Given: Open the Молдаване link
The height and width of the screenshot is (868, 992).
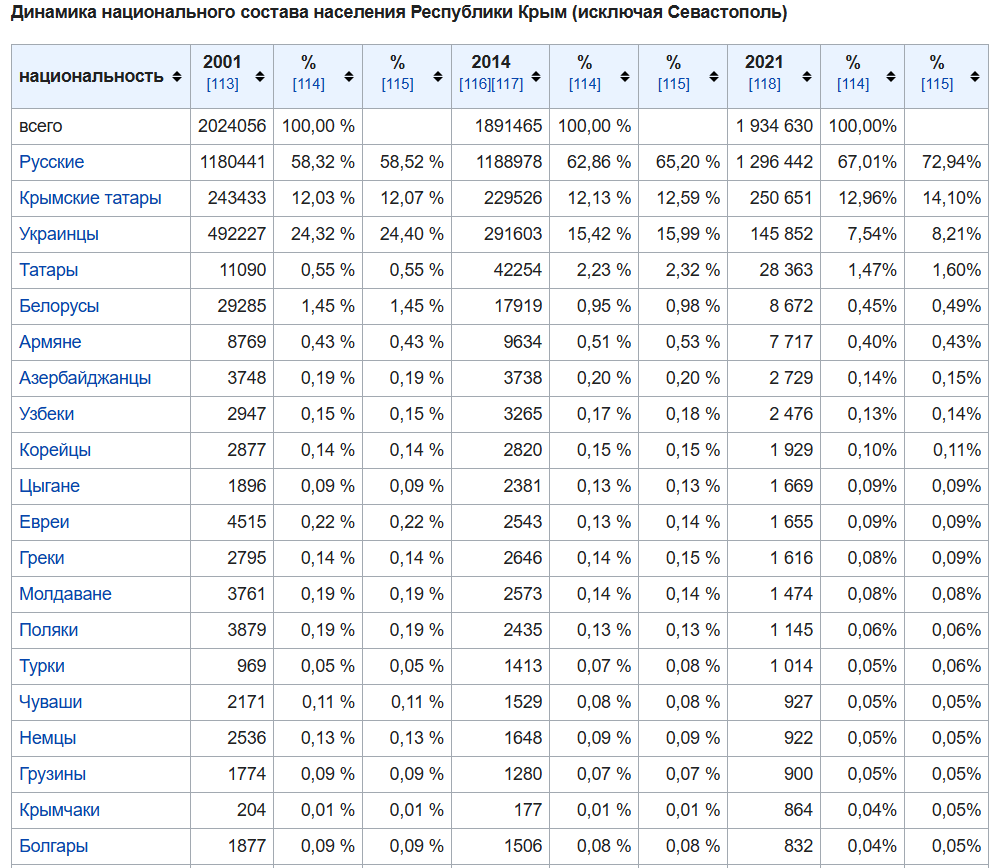Looking at the screenshot, I should 65,595.
